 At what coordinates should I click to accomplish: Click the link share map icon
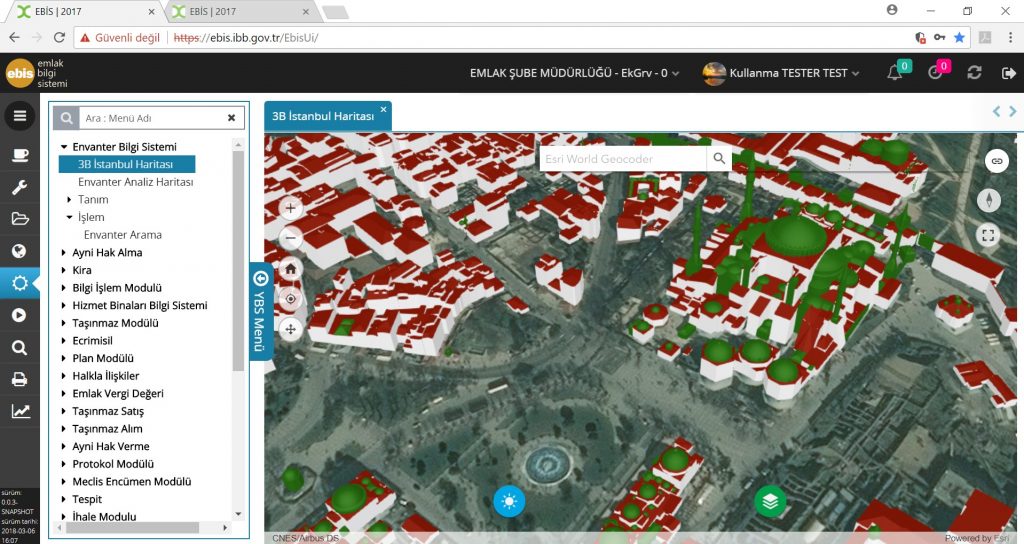click(x=997, y=161)
